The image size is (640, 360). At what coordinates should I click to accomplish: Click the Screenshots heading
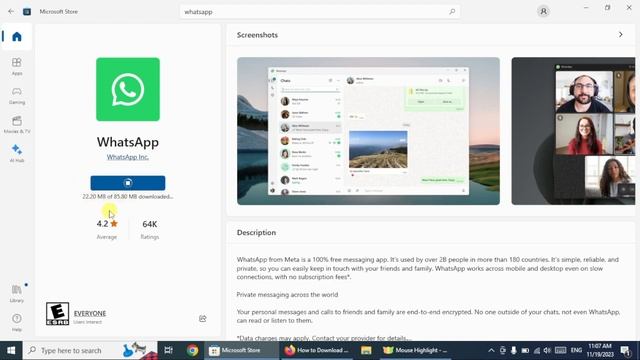coord(257,35)
